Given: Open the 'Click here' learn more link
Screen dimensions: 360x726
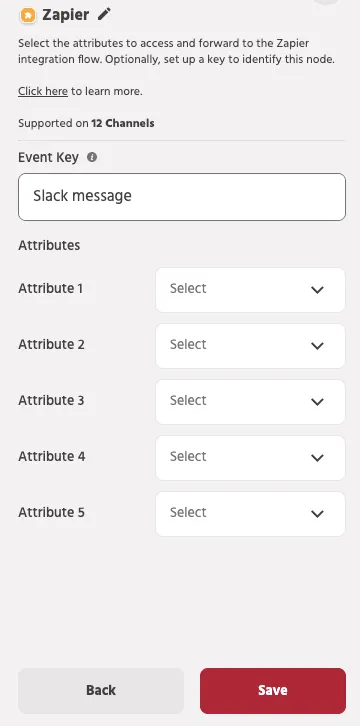Looking at the screenshot, I should pyautogui.click(x=43, y=91).
